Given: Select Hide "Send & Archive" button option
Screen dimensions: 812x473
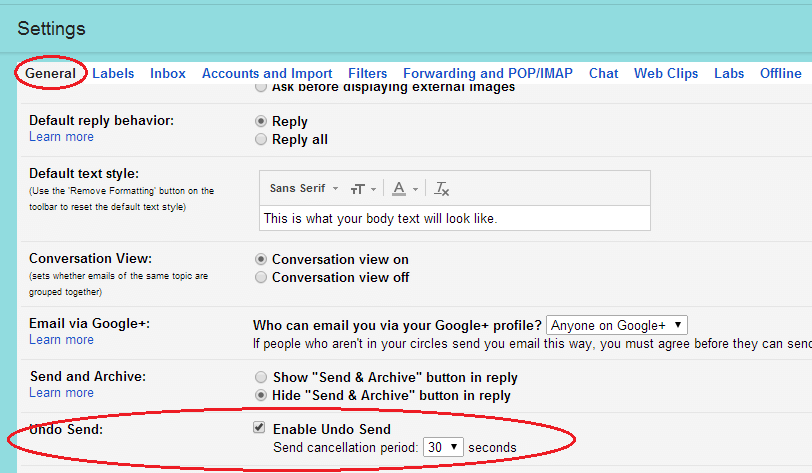Looking at the screenshot, I should click(262, 395).
